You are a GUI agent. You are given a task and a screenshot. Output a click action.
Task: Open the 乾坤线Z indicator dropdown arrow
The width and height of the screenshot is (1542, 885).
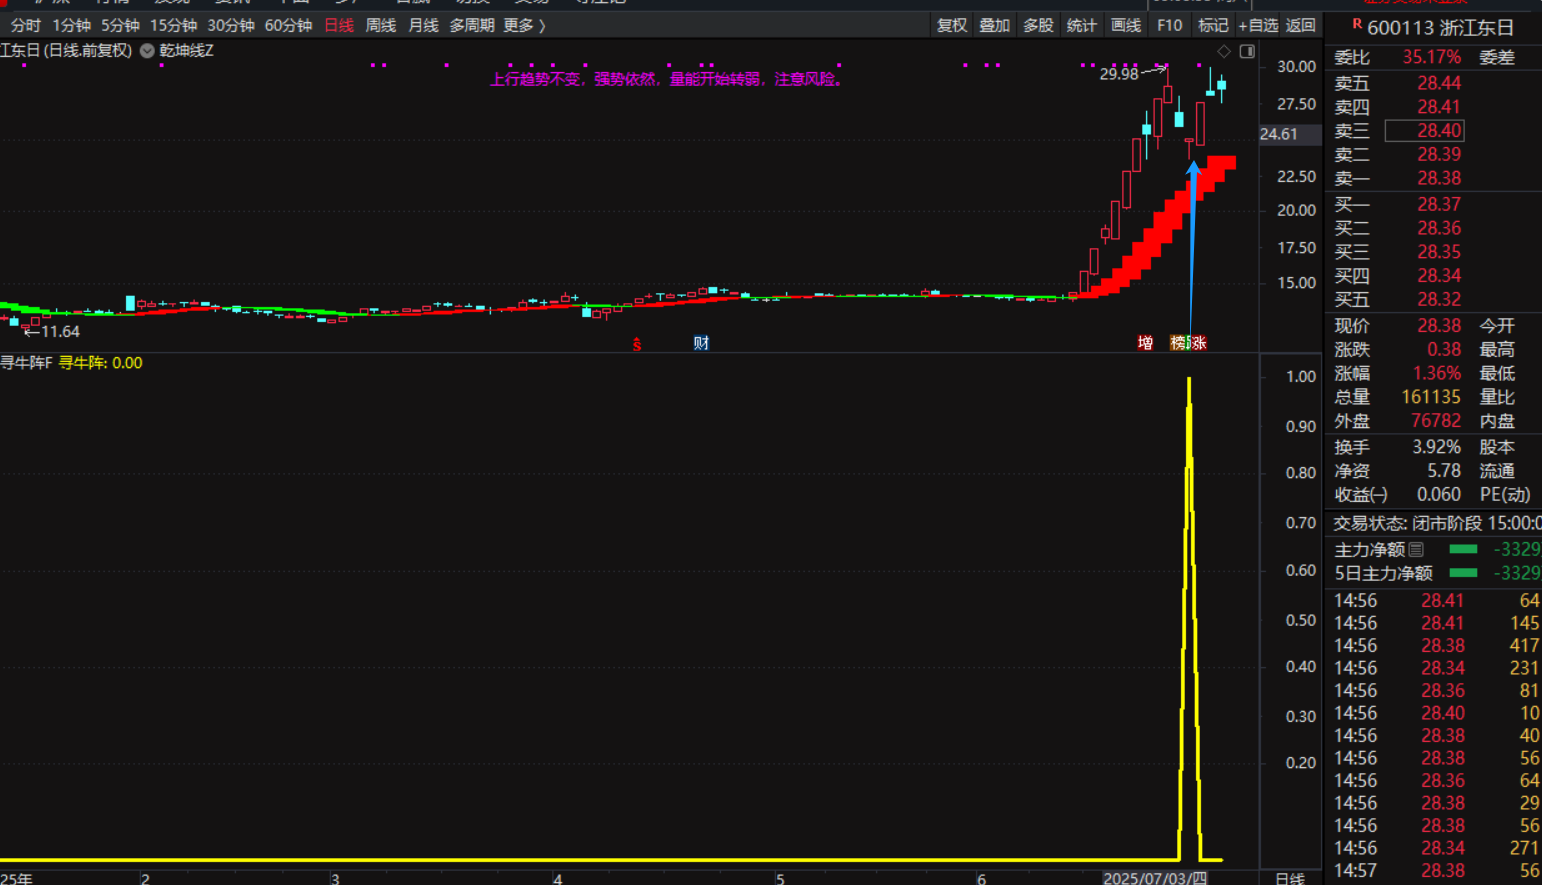tap(147, 51)
